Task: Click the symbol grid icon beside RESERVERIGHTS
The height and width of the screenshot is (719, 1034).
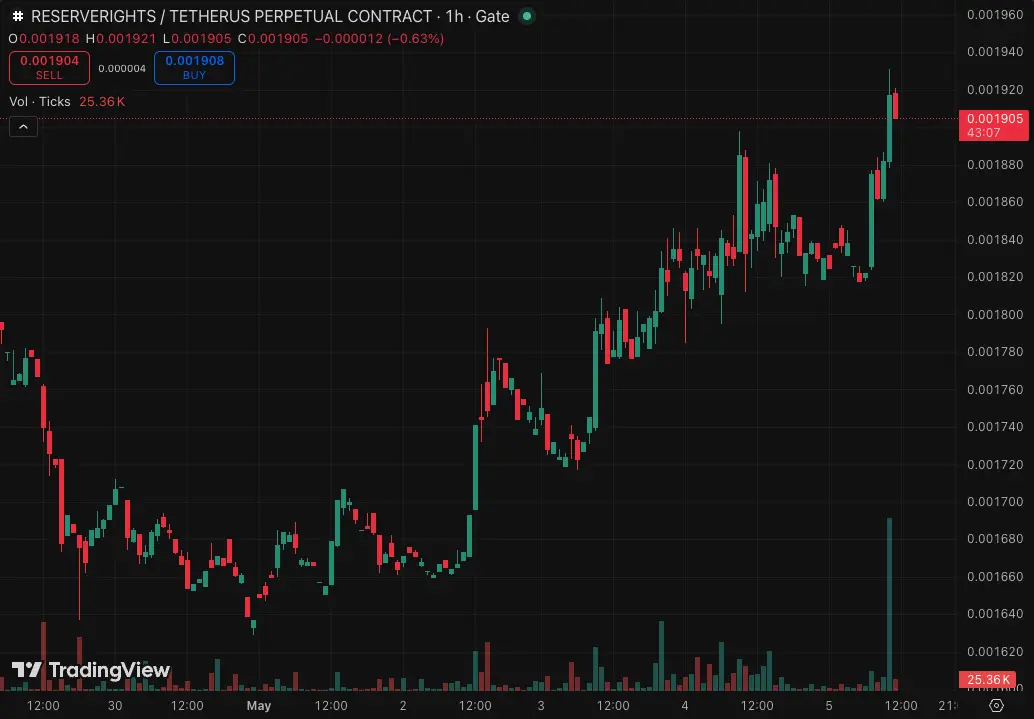Action: click(18, 16)
